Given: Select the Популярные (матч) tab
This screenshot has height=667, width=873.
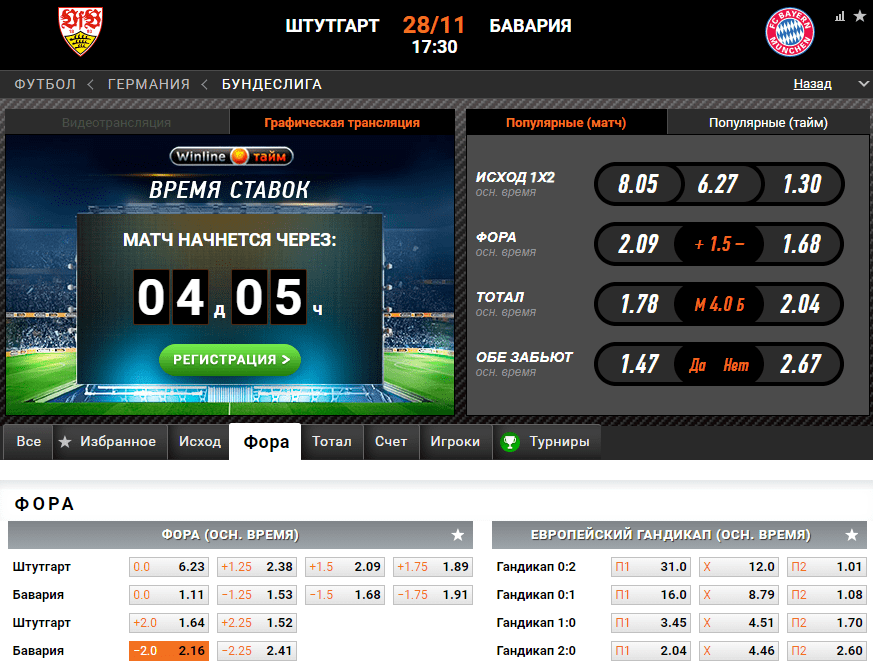Looking at the screenshot, I should pyautogui.click(x=566, y=122).
